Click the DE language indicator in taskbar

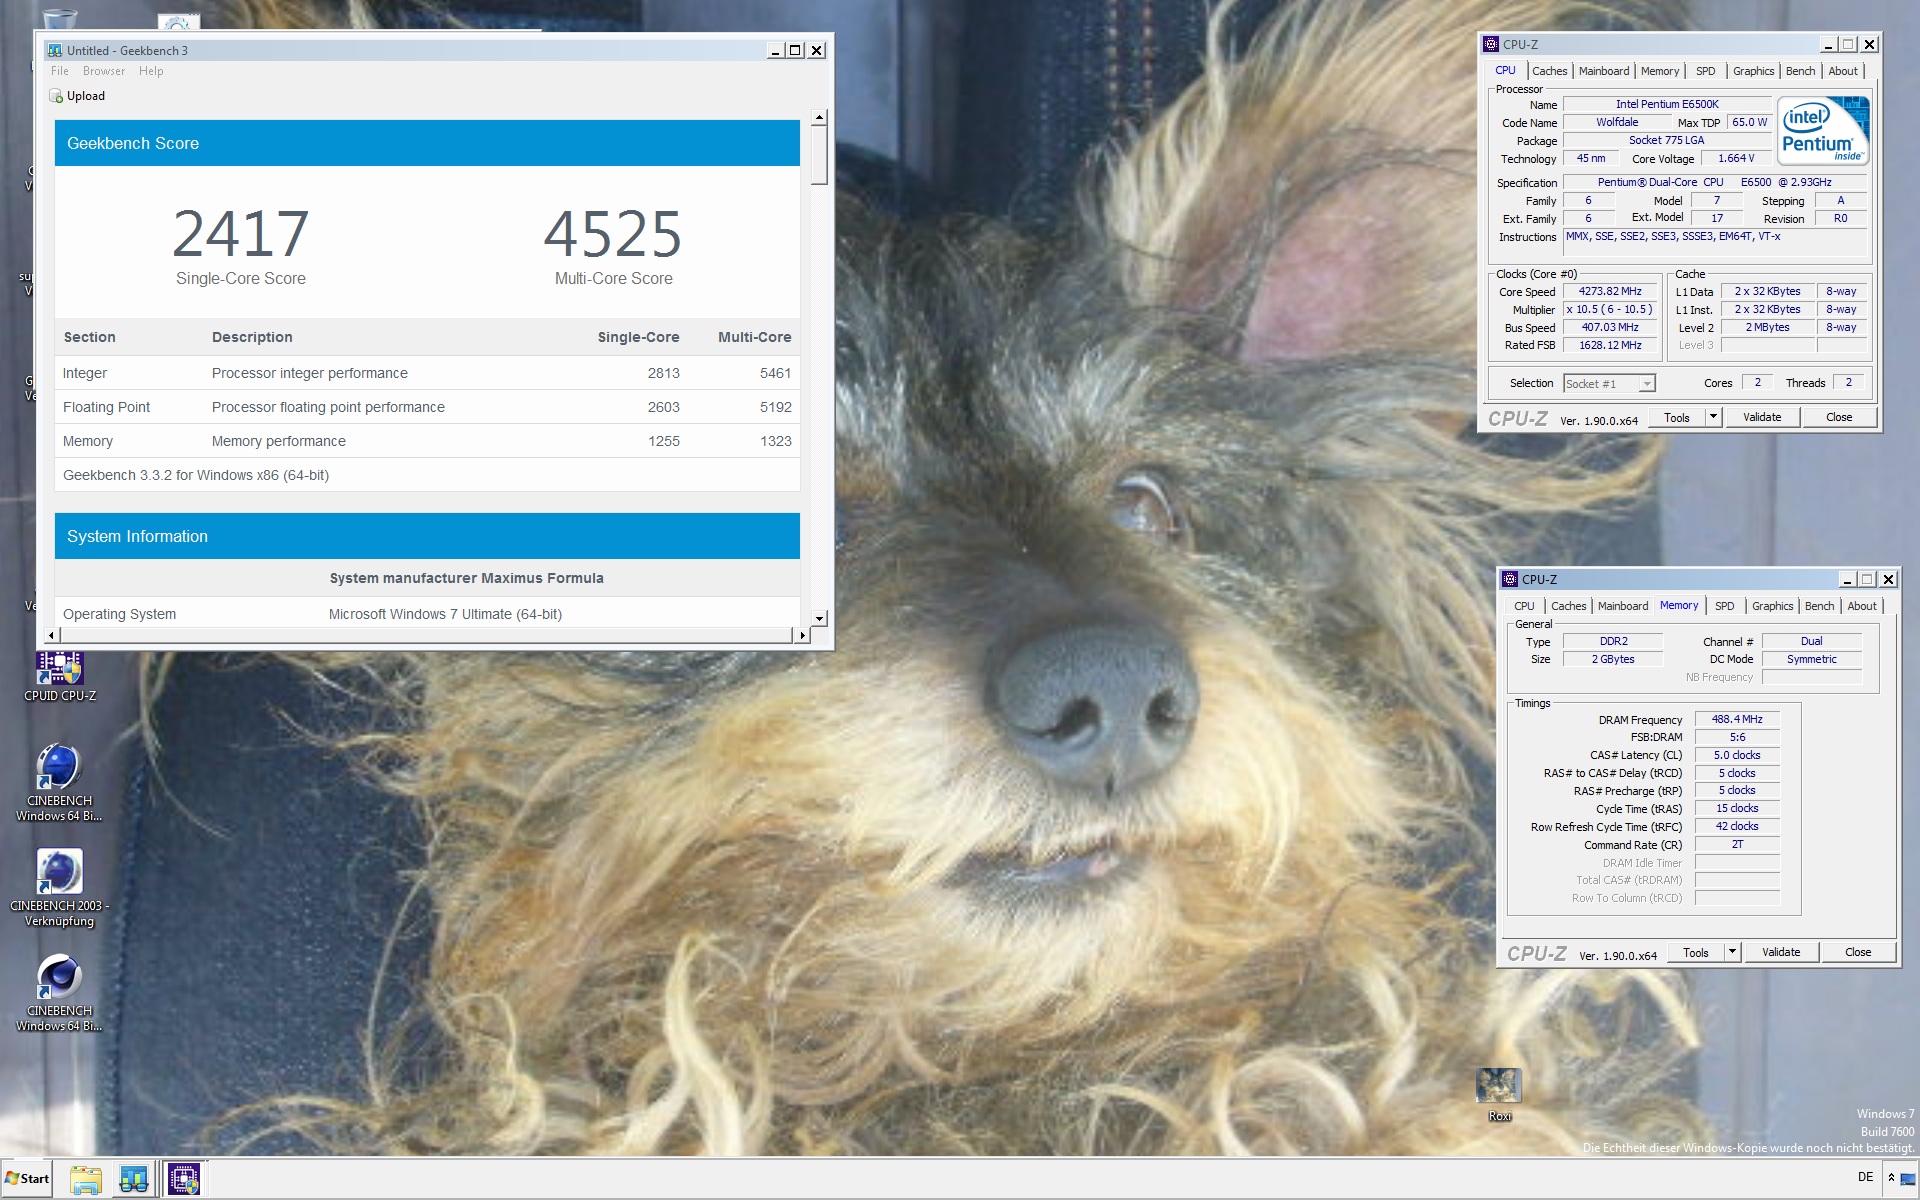1865,1177
